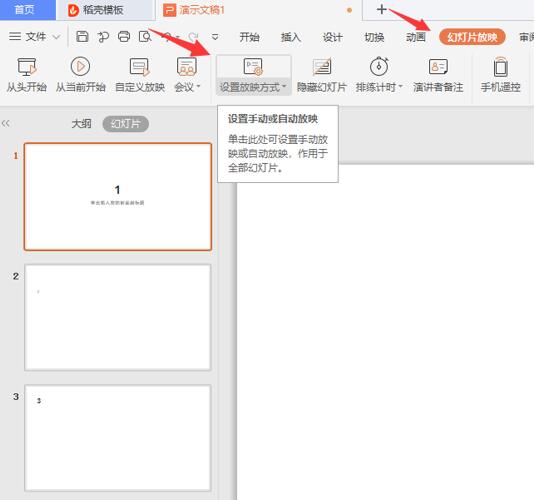Open the 文件 file menu

pyautogui.click(x=35, y=37)
